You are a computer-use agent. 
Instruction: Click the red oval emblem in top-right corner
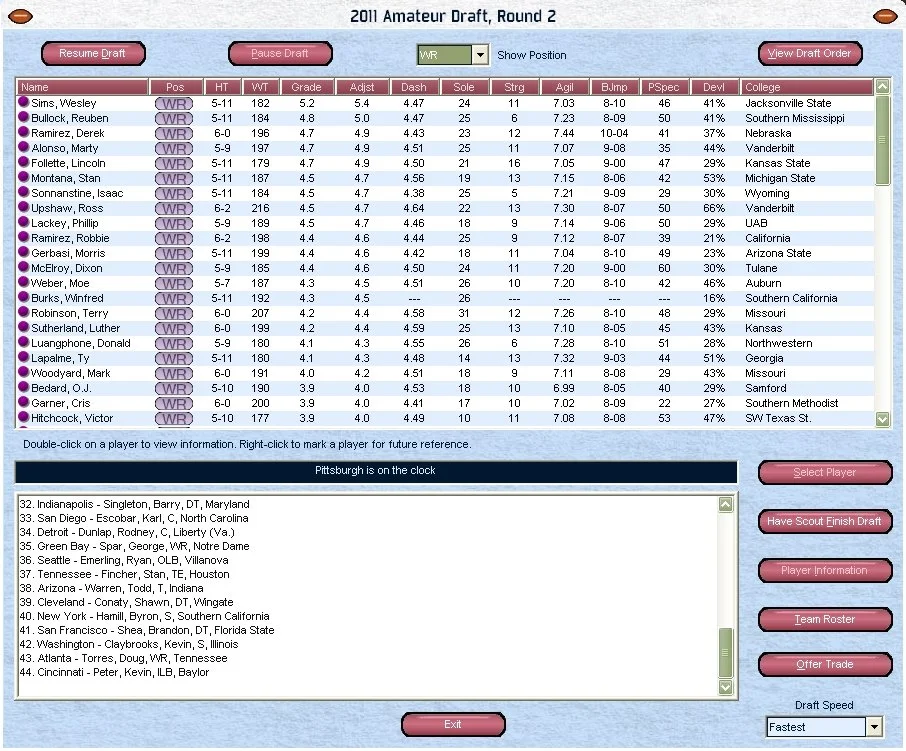pos(884,16)
